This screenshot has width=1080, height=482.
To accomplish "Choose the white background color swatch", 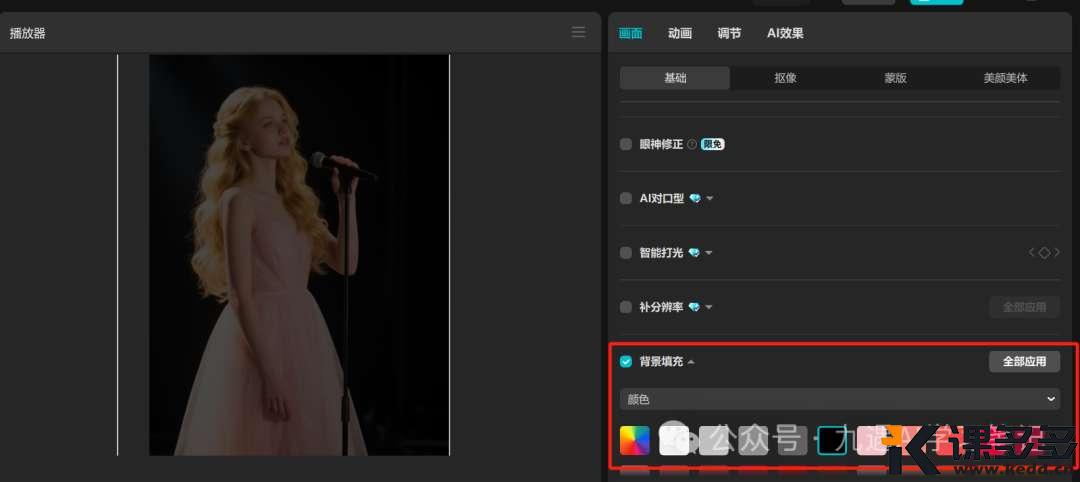I will point(674,441).
